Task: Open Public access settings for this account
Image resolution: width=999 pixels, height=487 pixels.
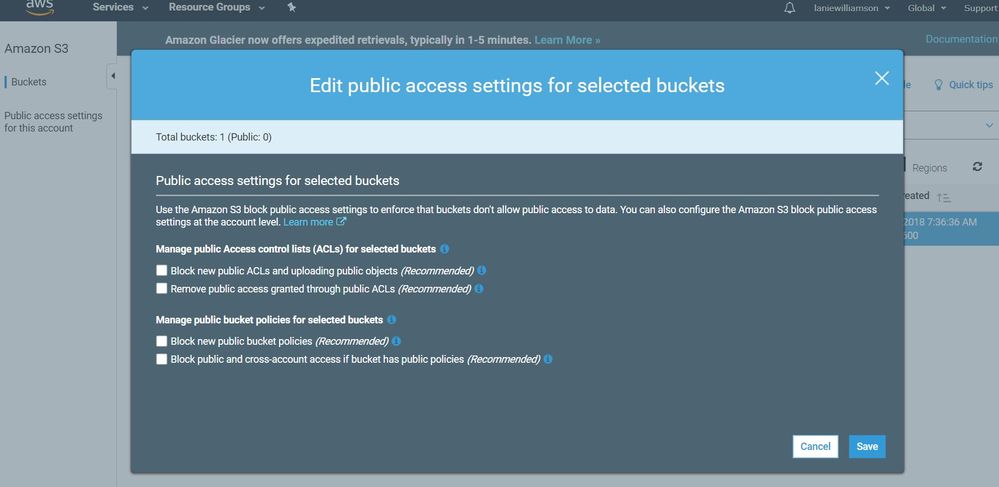Action: (x=53, y=122)
